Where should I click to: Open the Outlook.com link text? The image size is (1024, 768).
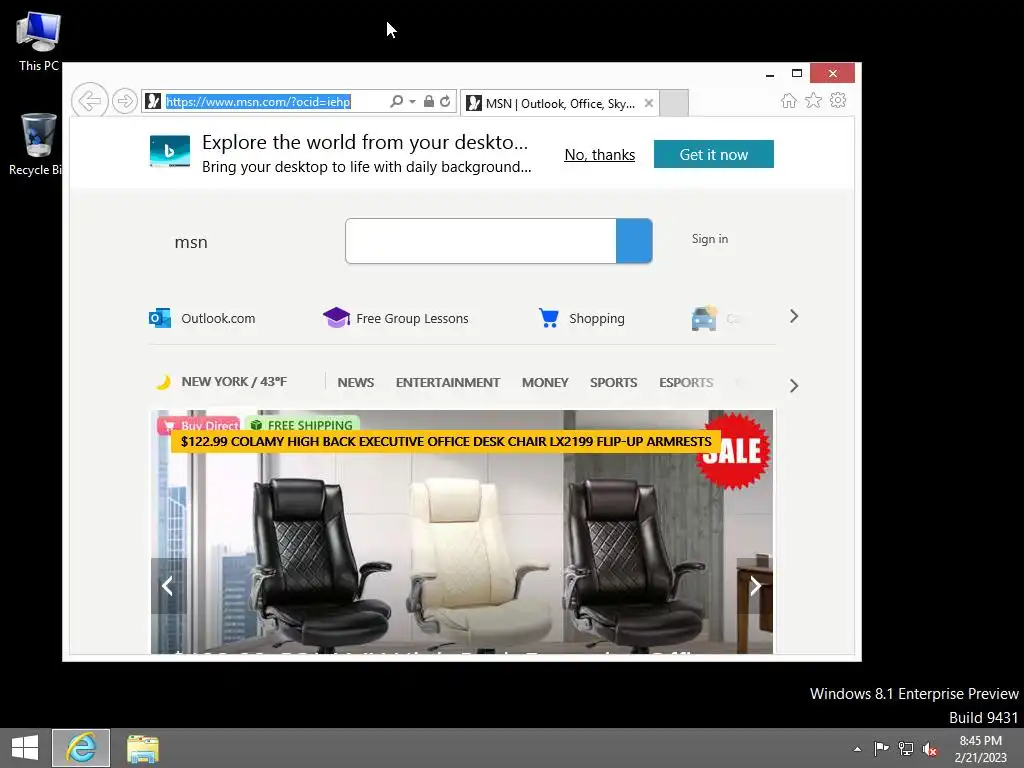(218, 318)
